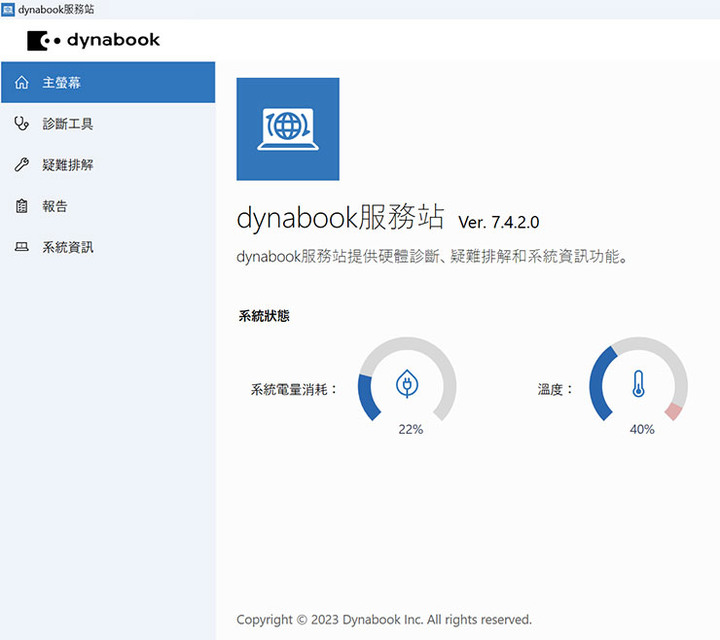Click the Copyright 2023 Dynabook Inc. footer
Image resolution: width=720 pixels, height=640 pixels.
pyautogui.click(x=384, y=620)
